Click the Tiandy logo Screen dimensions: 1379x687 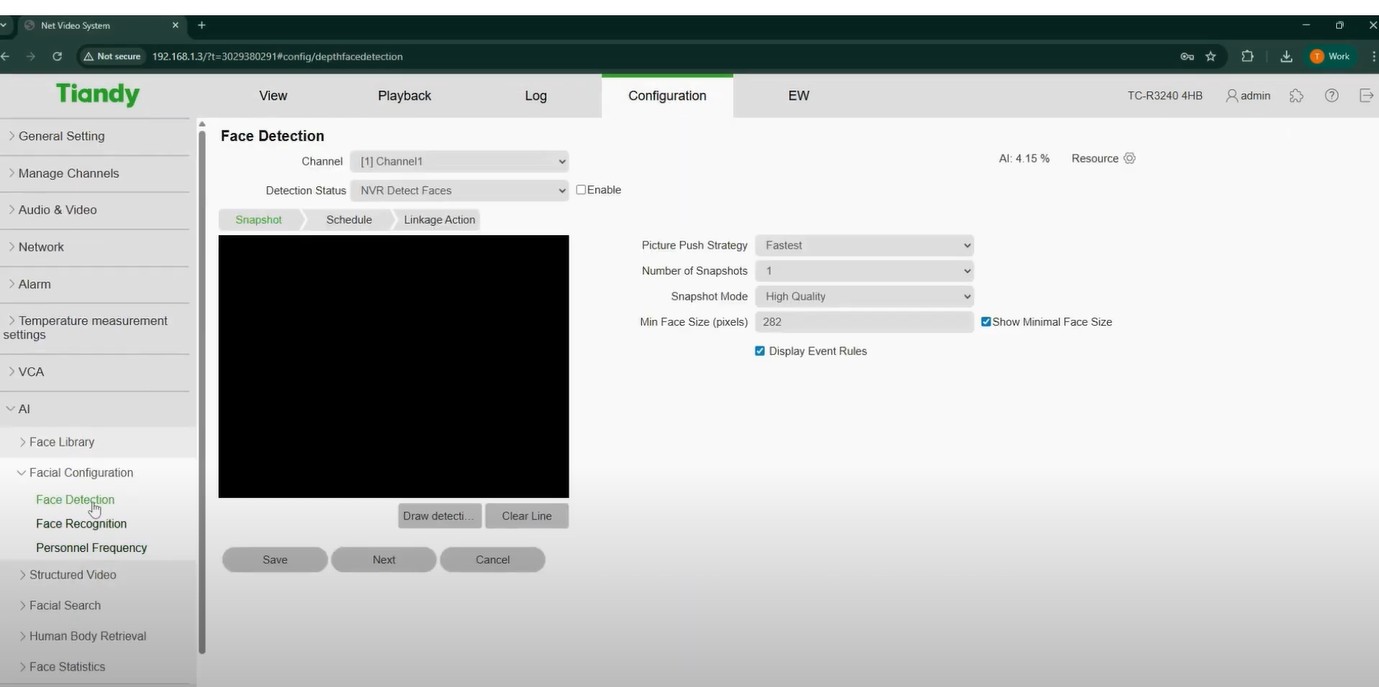98,94
